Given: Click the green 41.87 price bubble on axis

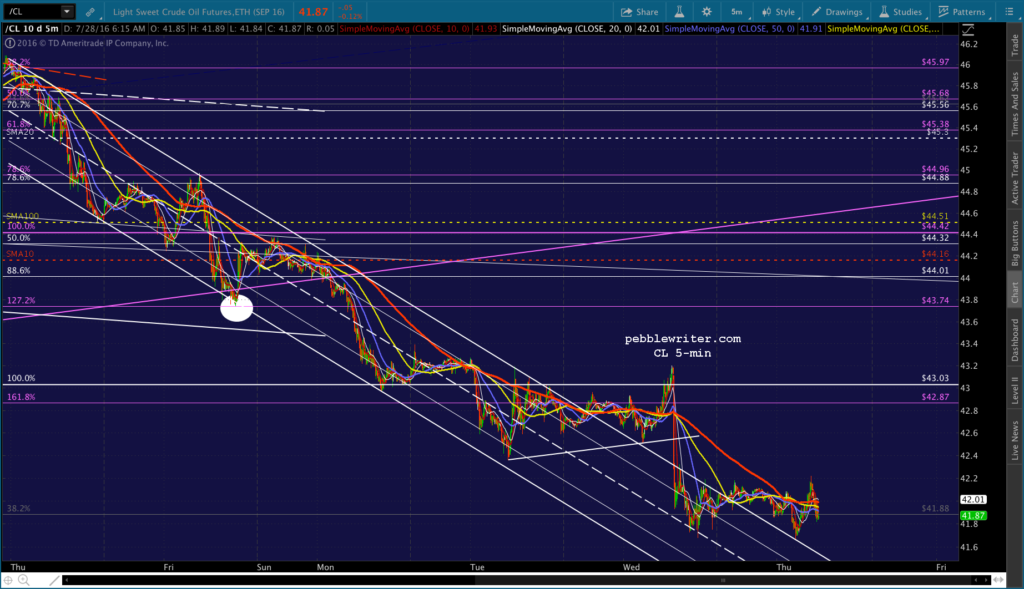Looking at the screenshot, I should 973,515.
